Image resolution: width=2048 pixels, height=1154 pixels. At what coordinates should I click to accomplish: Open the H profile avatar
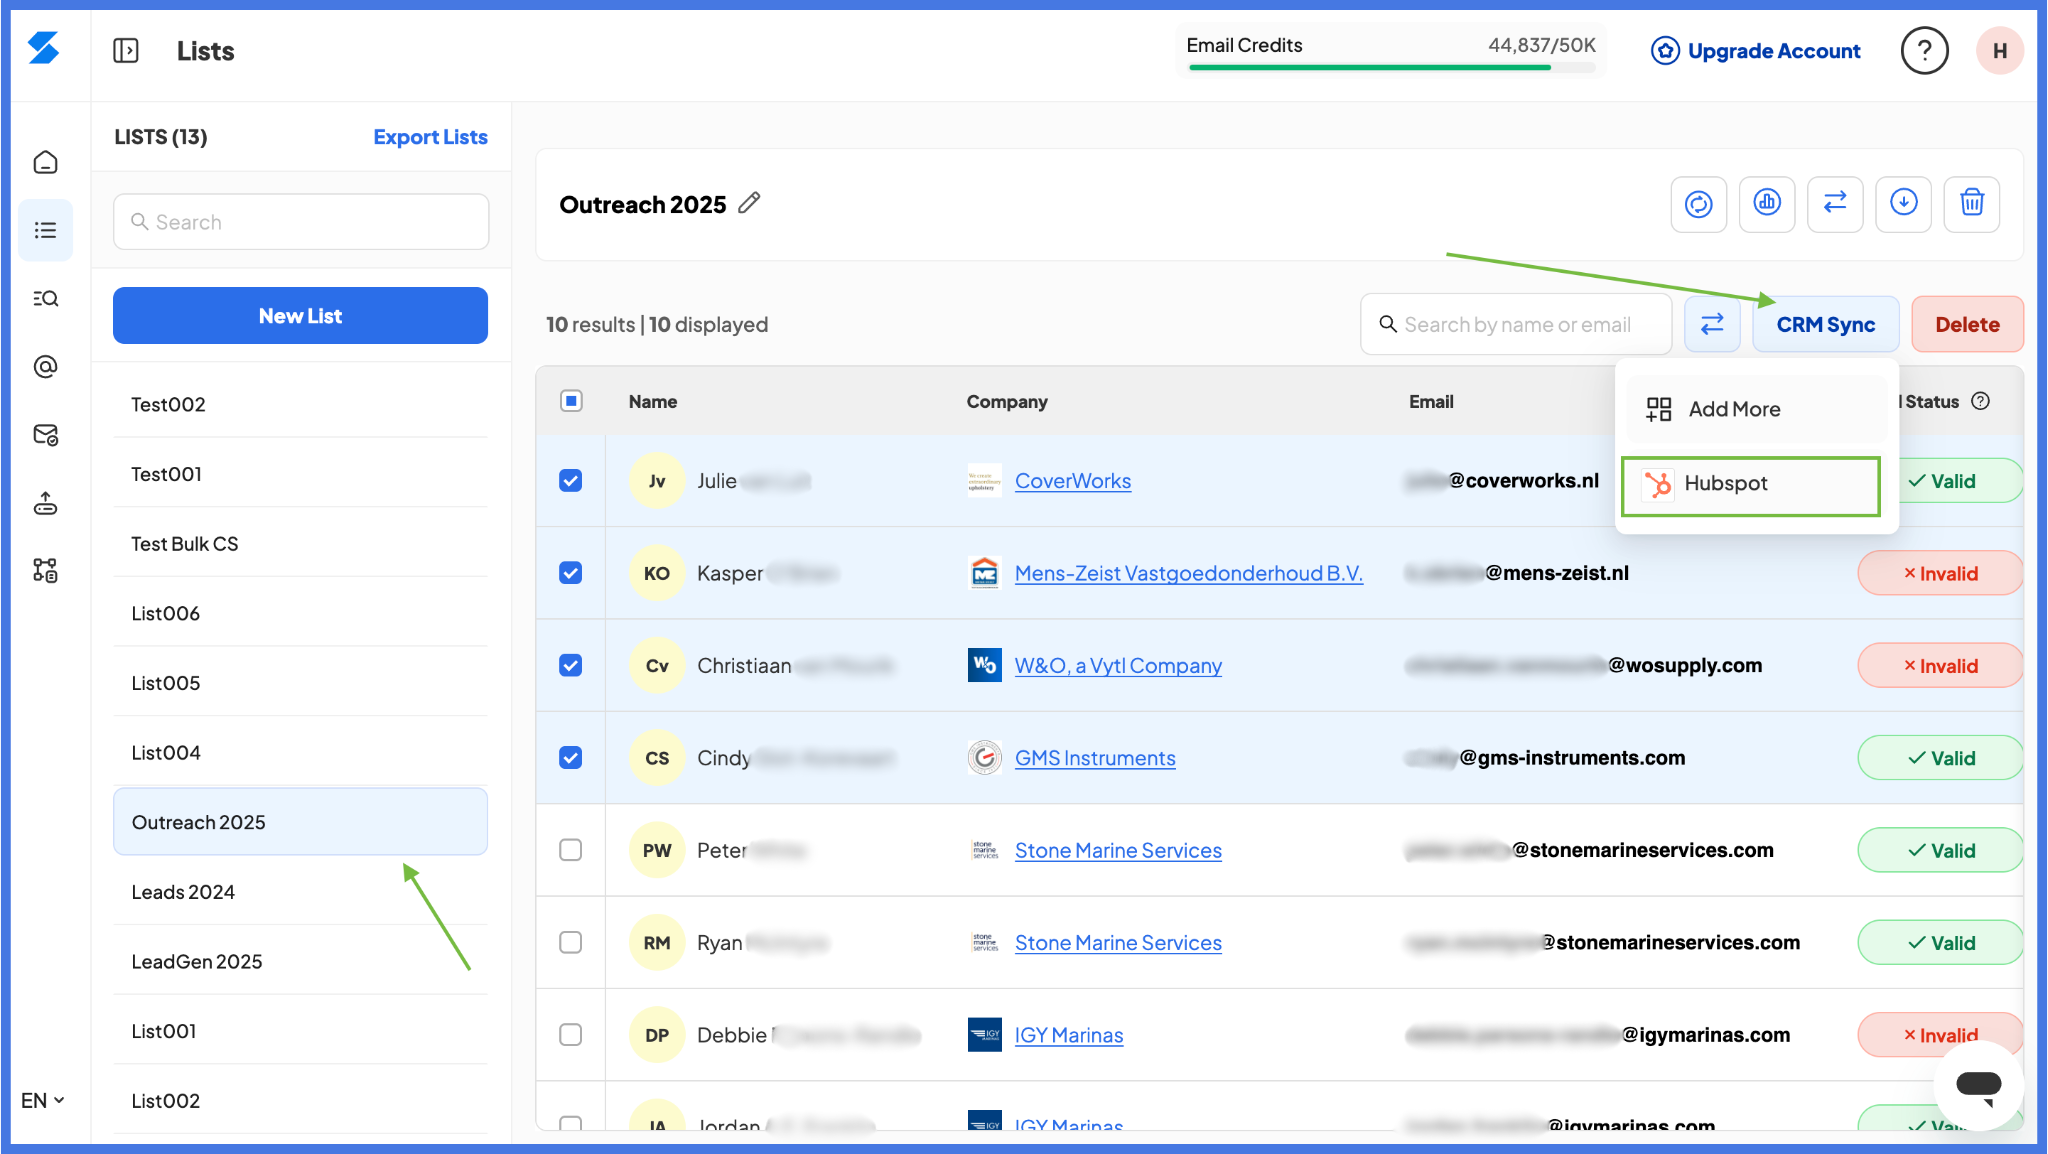2000,51
